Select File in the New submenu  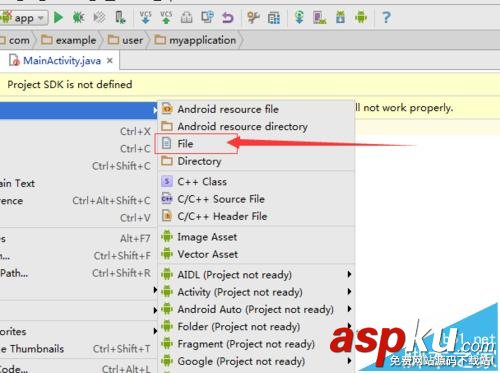[256, 144]
